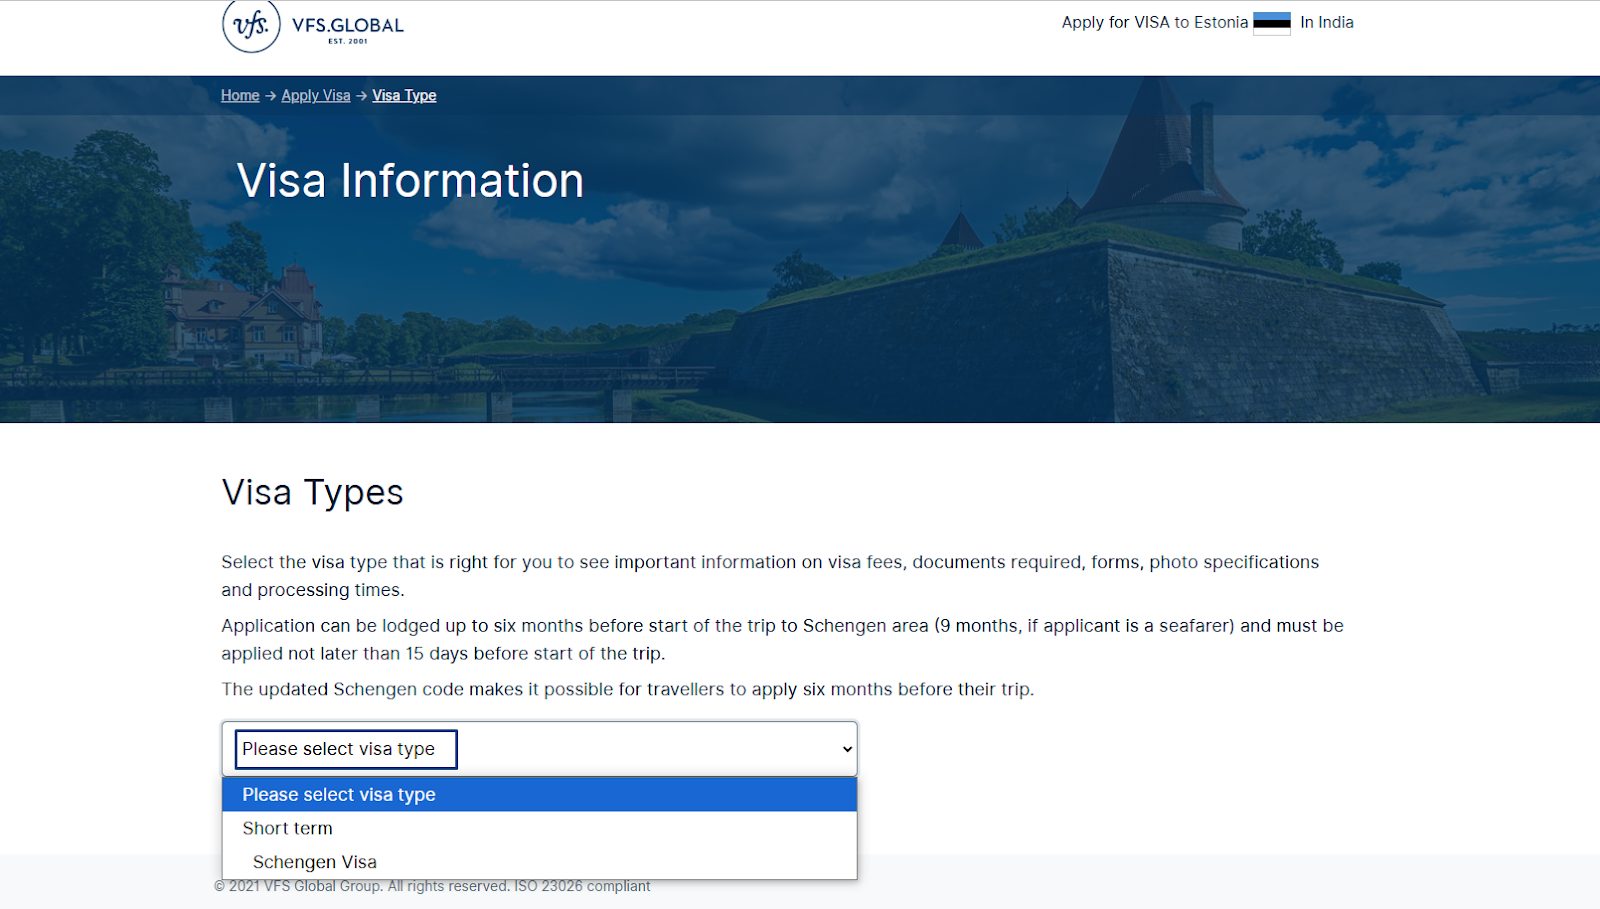
Task: Click the VFS Global logo
Action: (x=313, y=26)
